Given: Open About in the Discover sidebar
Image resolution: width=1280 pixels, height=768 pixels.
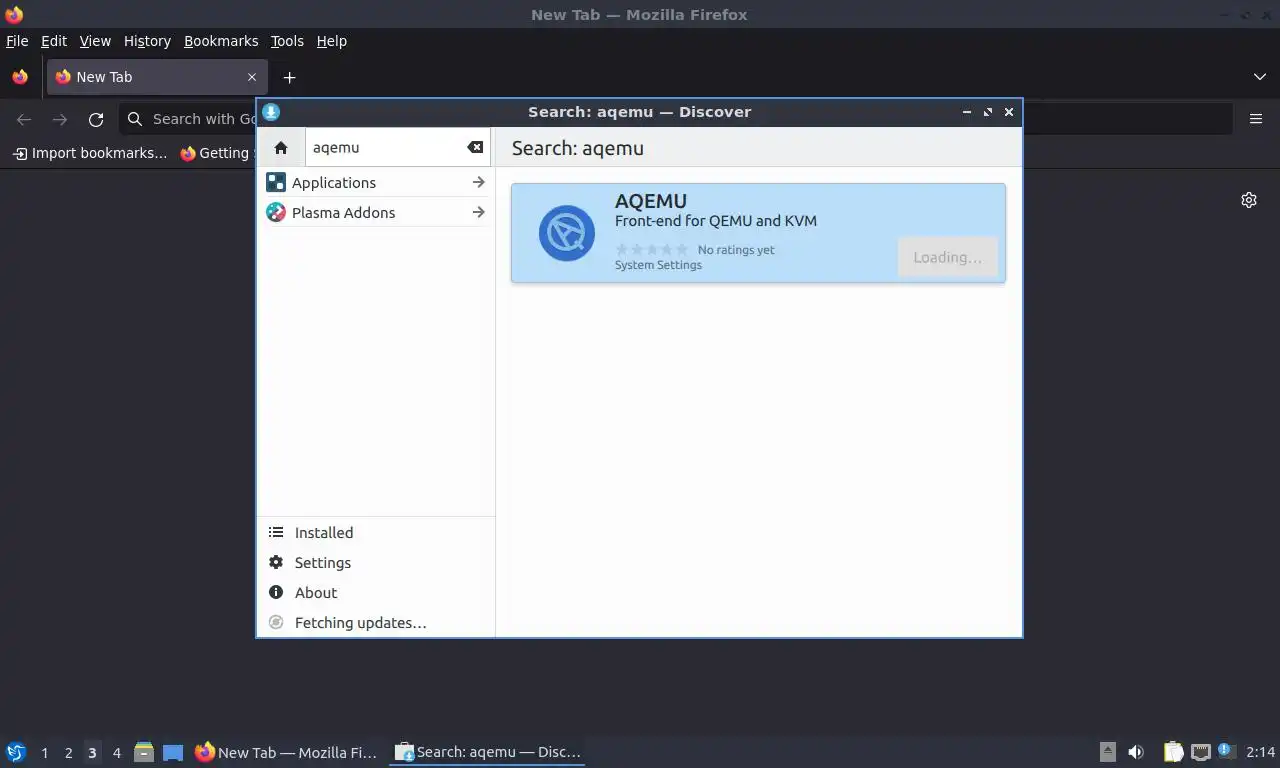Looking at the screenshot, I should coord(376,592).
